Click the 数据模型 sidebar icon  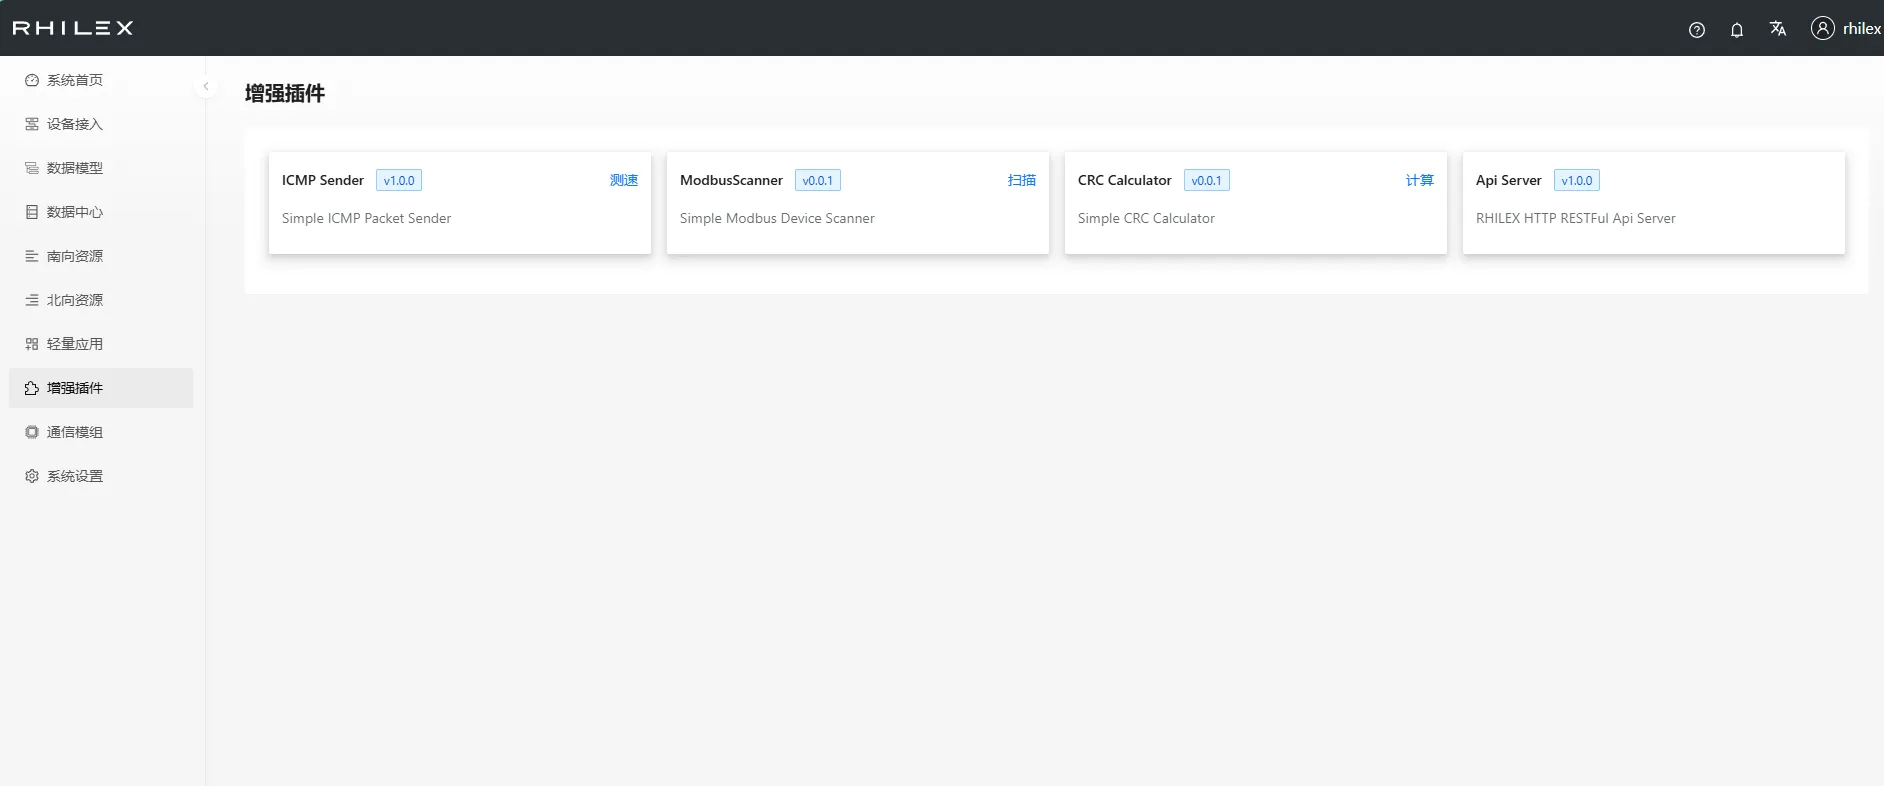pyautogui.click(x=32, y=168)
